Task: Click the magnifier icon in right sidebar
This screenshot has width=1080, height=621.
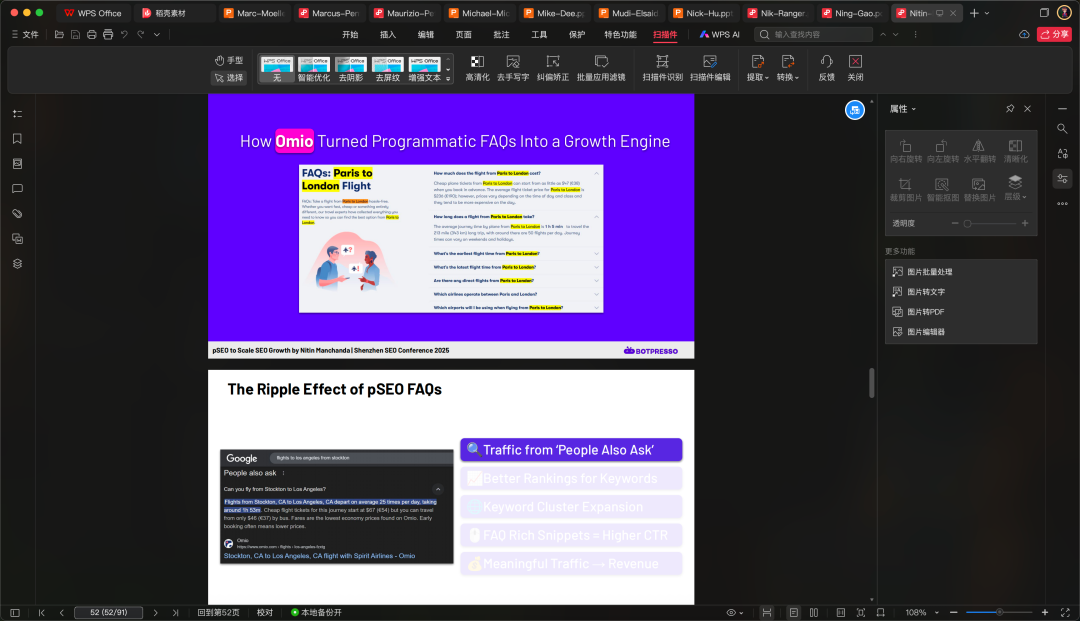Action: pos(1062,129)
